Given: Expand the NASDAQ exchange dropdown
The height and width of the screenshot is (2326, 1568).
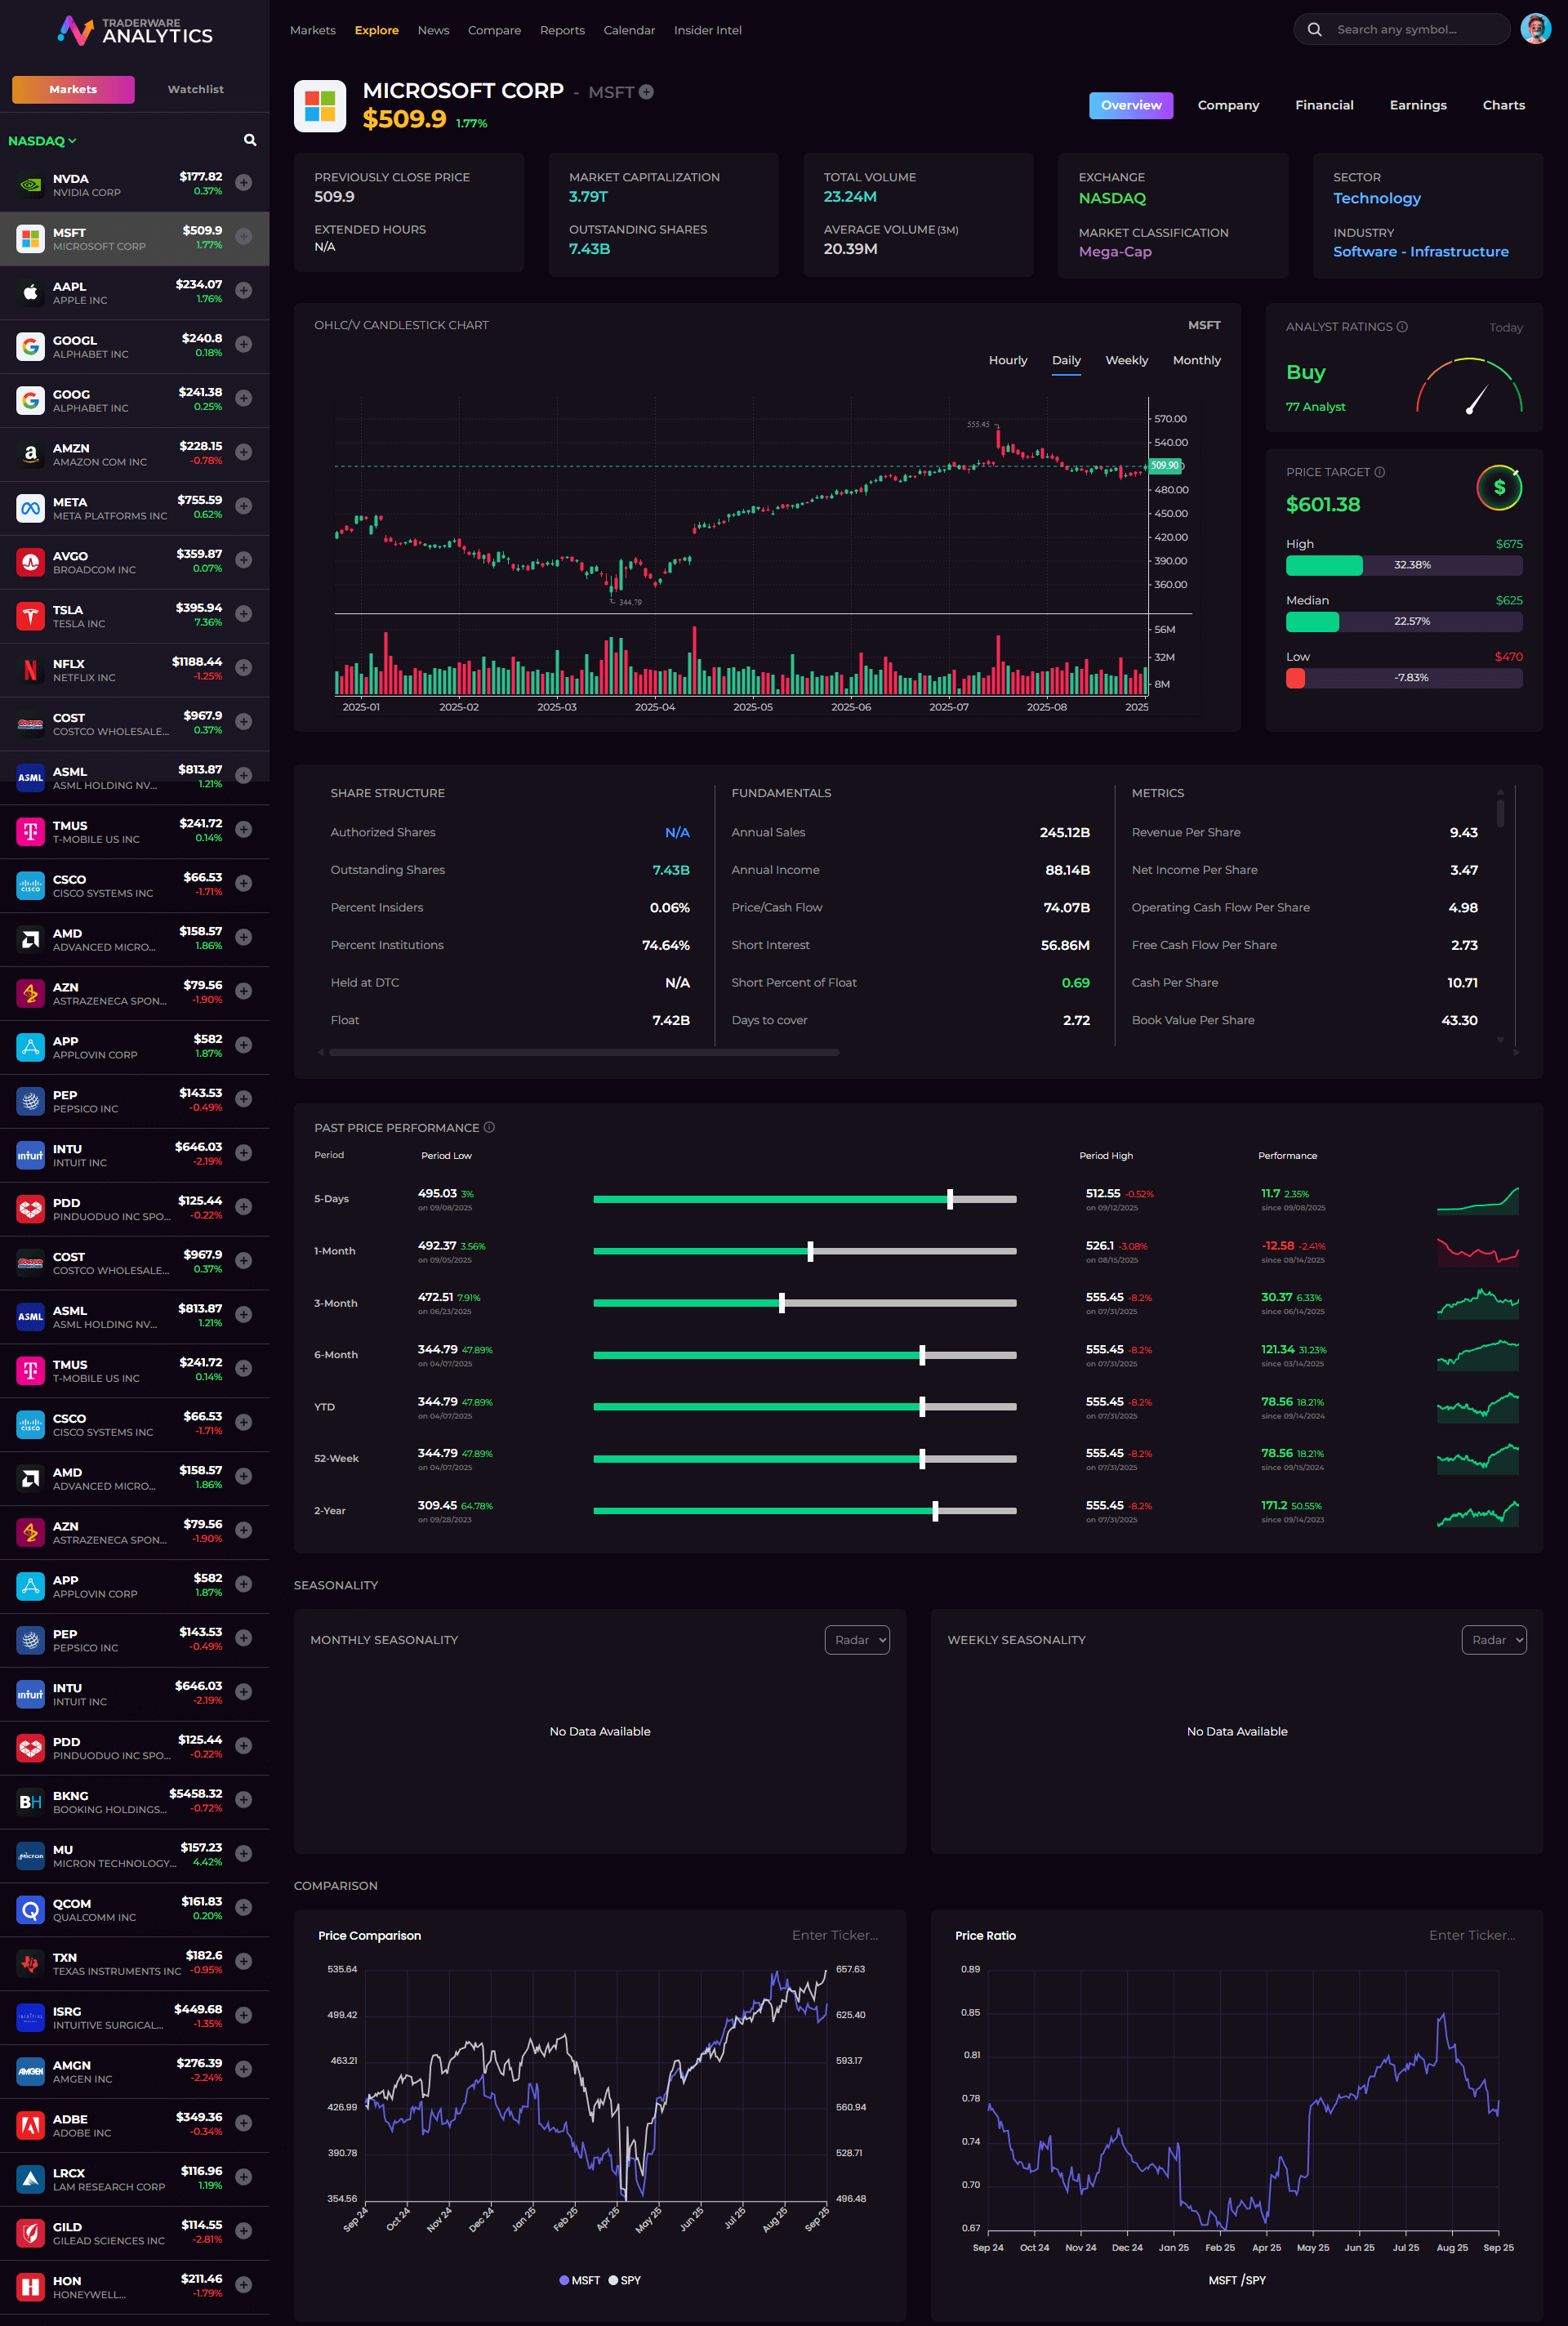Looking at the screenshot, I should click(42, 141).
